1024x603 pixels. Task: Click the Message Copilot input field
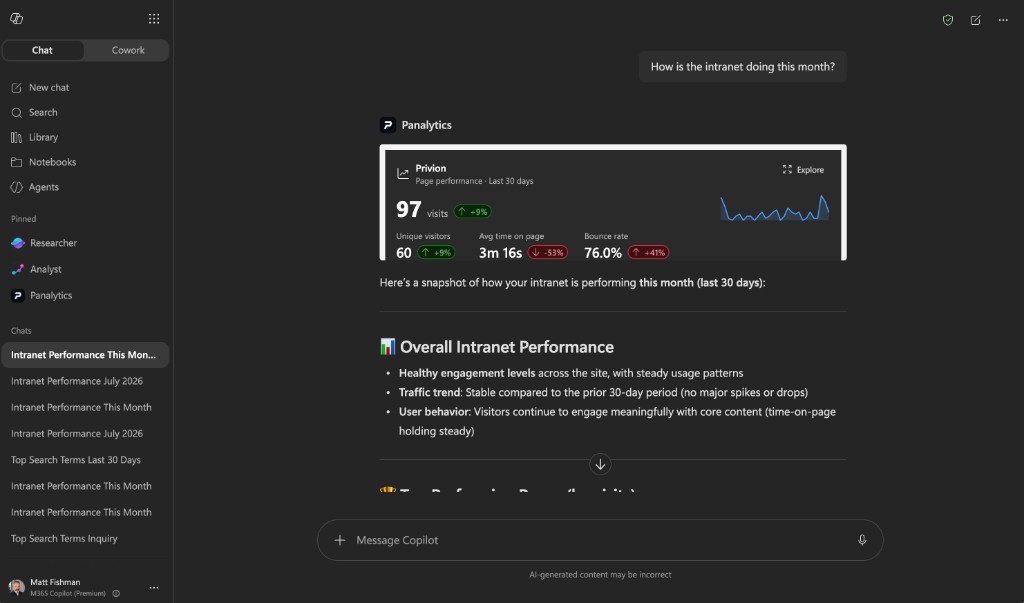[x=600, y=540]
